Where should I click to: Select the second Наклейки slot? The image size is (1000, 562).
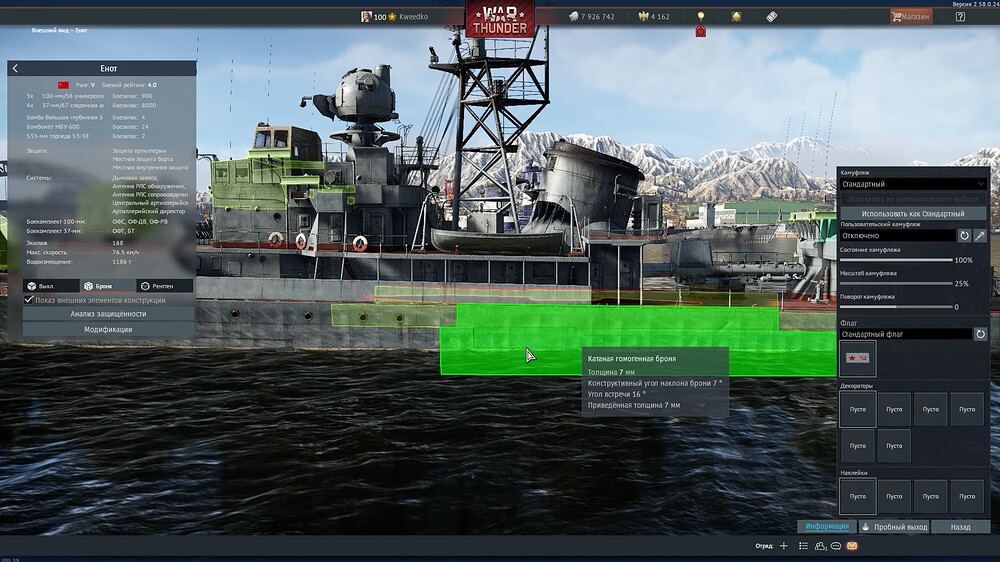point(894,496)
